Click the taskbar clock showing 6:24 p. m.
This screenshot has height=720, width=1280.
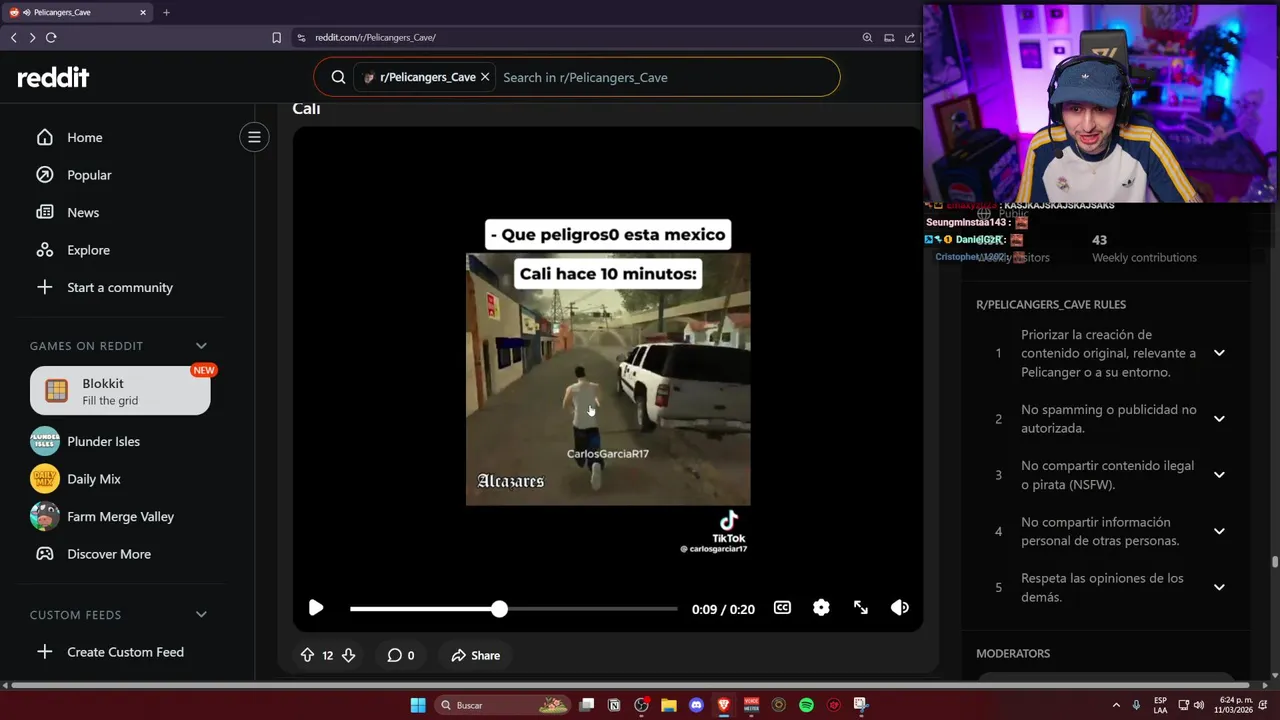1234,705
